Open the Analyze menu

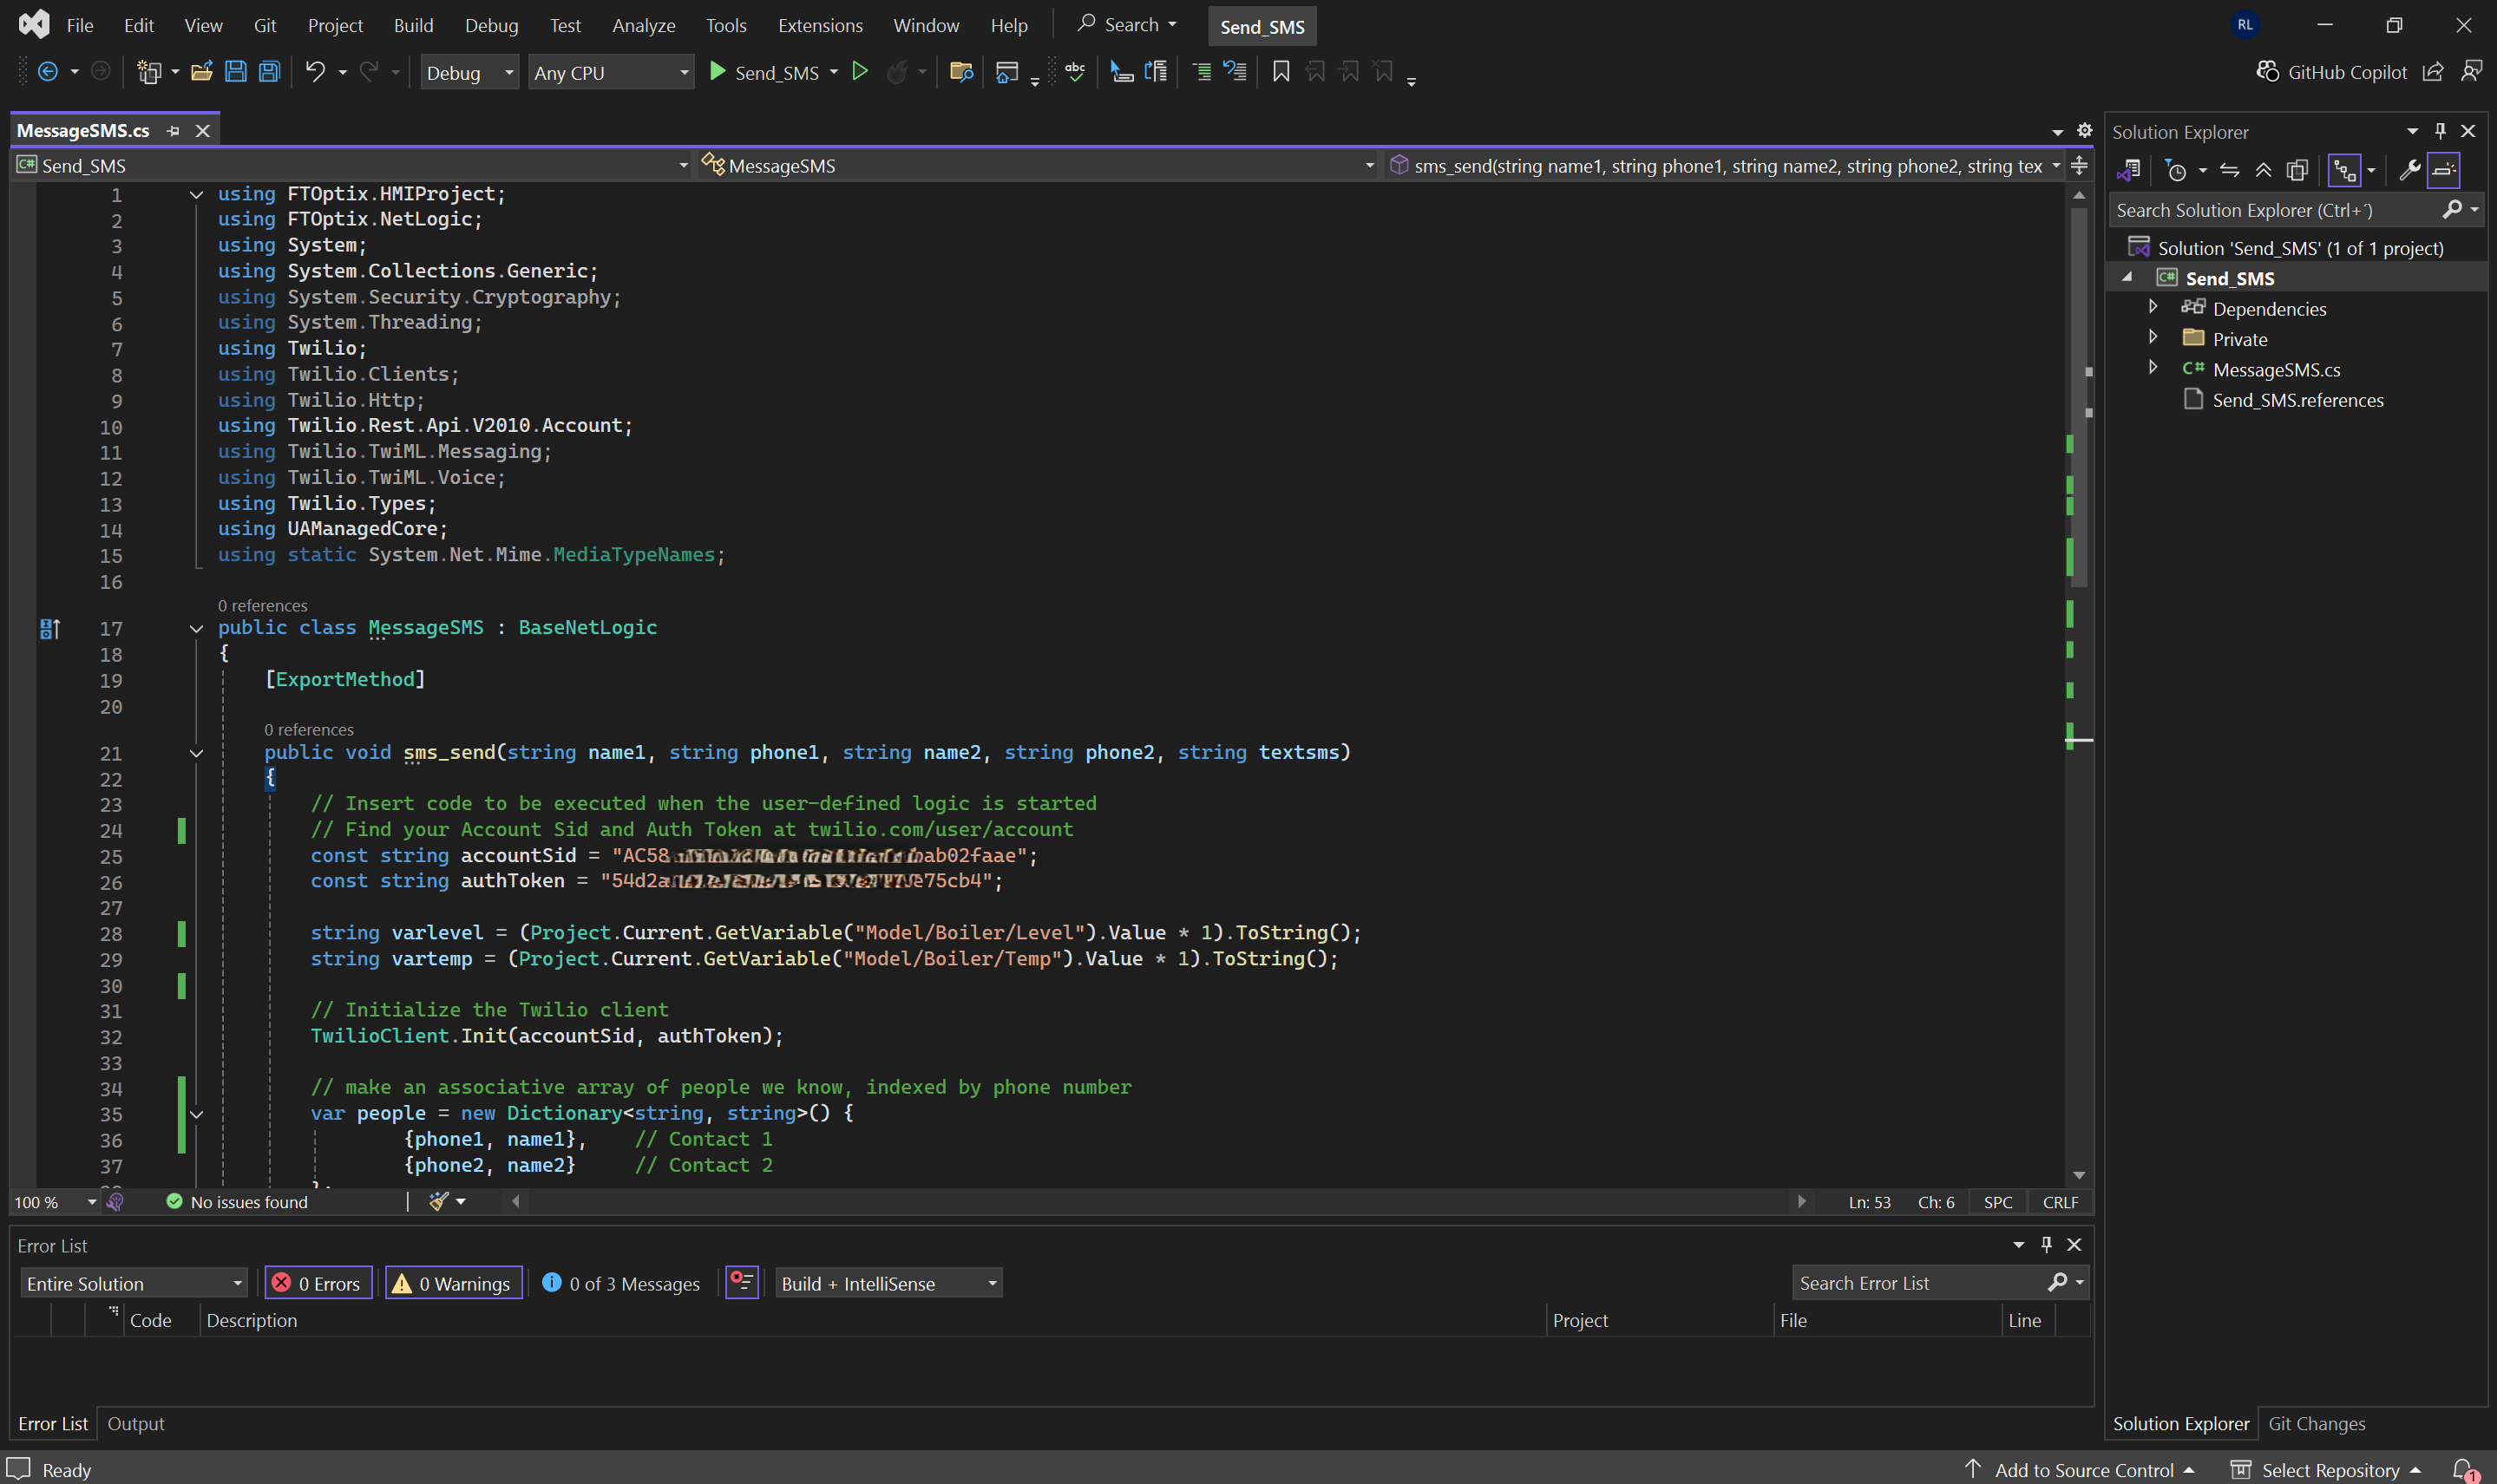tap(643, 25)
